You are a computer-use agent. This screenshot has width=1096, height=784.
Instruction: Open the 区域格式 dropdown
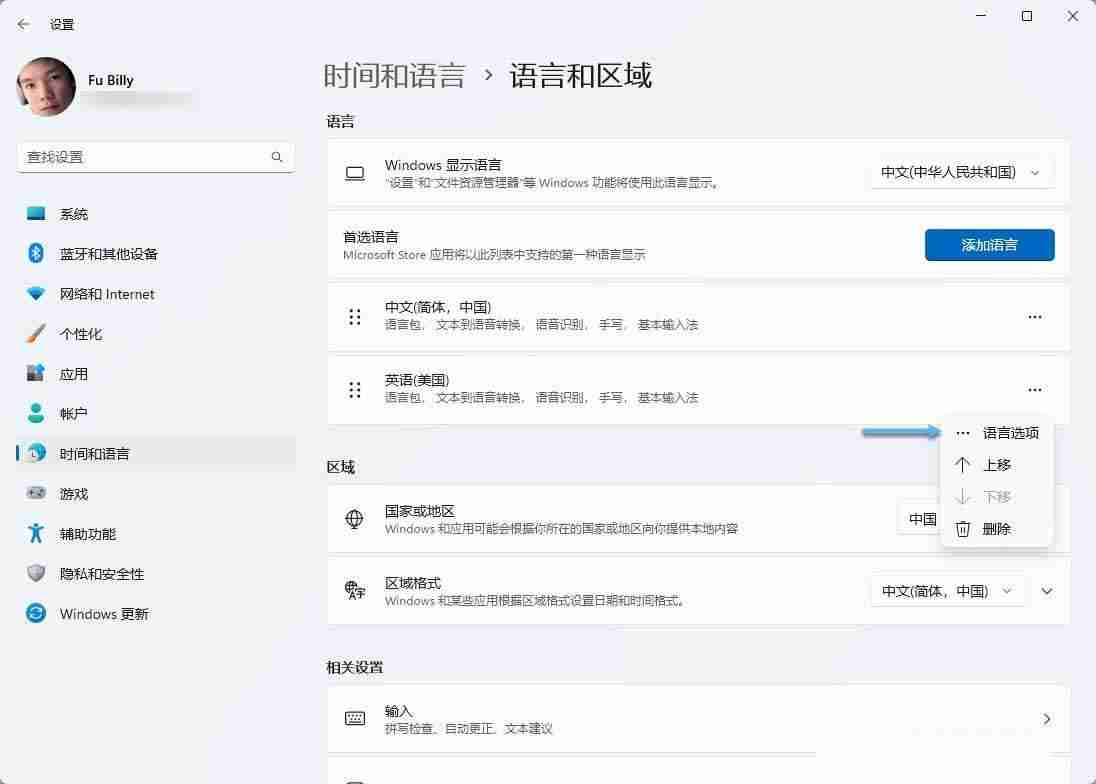[x=946, y=591]
